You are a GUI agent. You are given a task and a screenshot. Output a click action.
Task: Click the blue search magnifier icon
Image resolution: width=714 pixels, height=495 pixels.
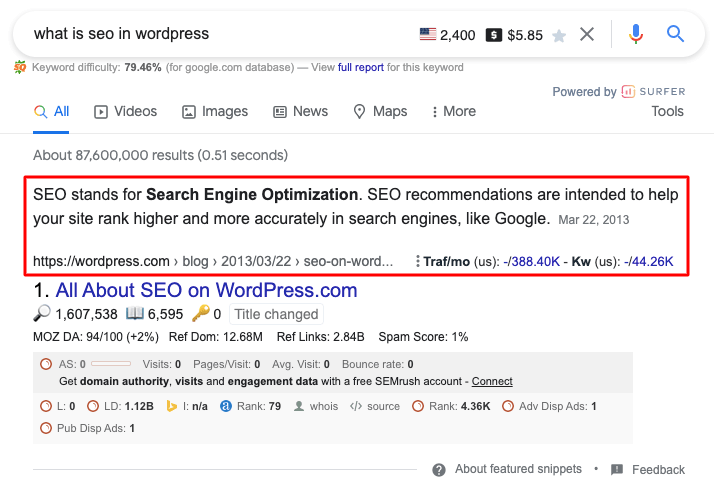point(675,34)
